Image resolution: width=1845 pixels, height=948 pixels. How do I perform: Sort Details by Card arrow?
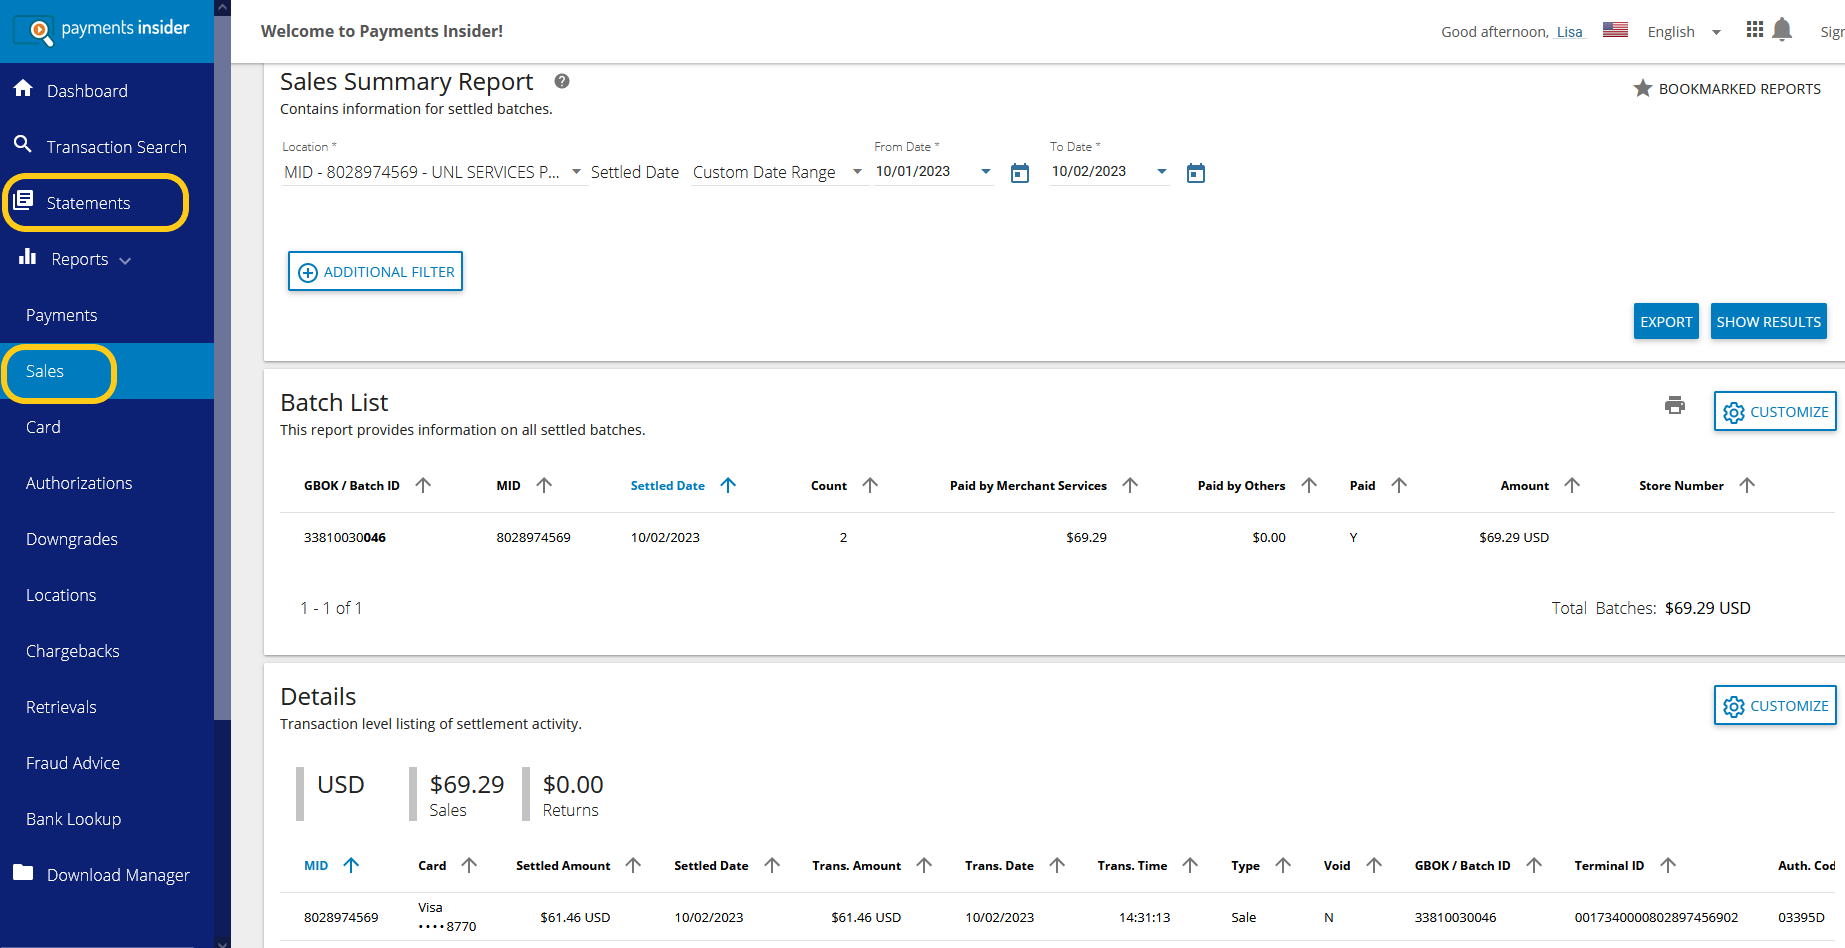tap(469, 865)
